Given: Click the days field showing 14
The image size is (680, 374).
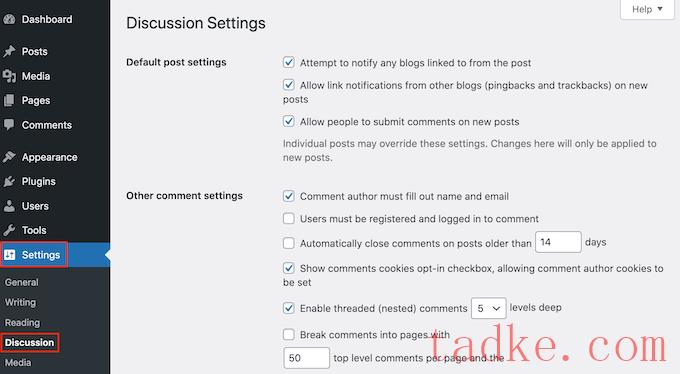Looking at the screenshot, I should pyautogui.click(x=558, y=242).
